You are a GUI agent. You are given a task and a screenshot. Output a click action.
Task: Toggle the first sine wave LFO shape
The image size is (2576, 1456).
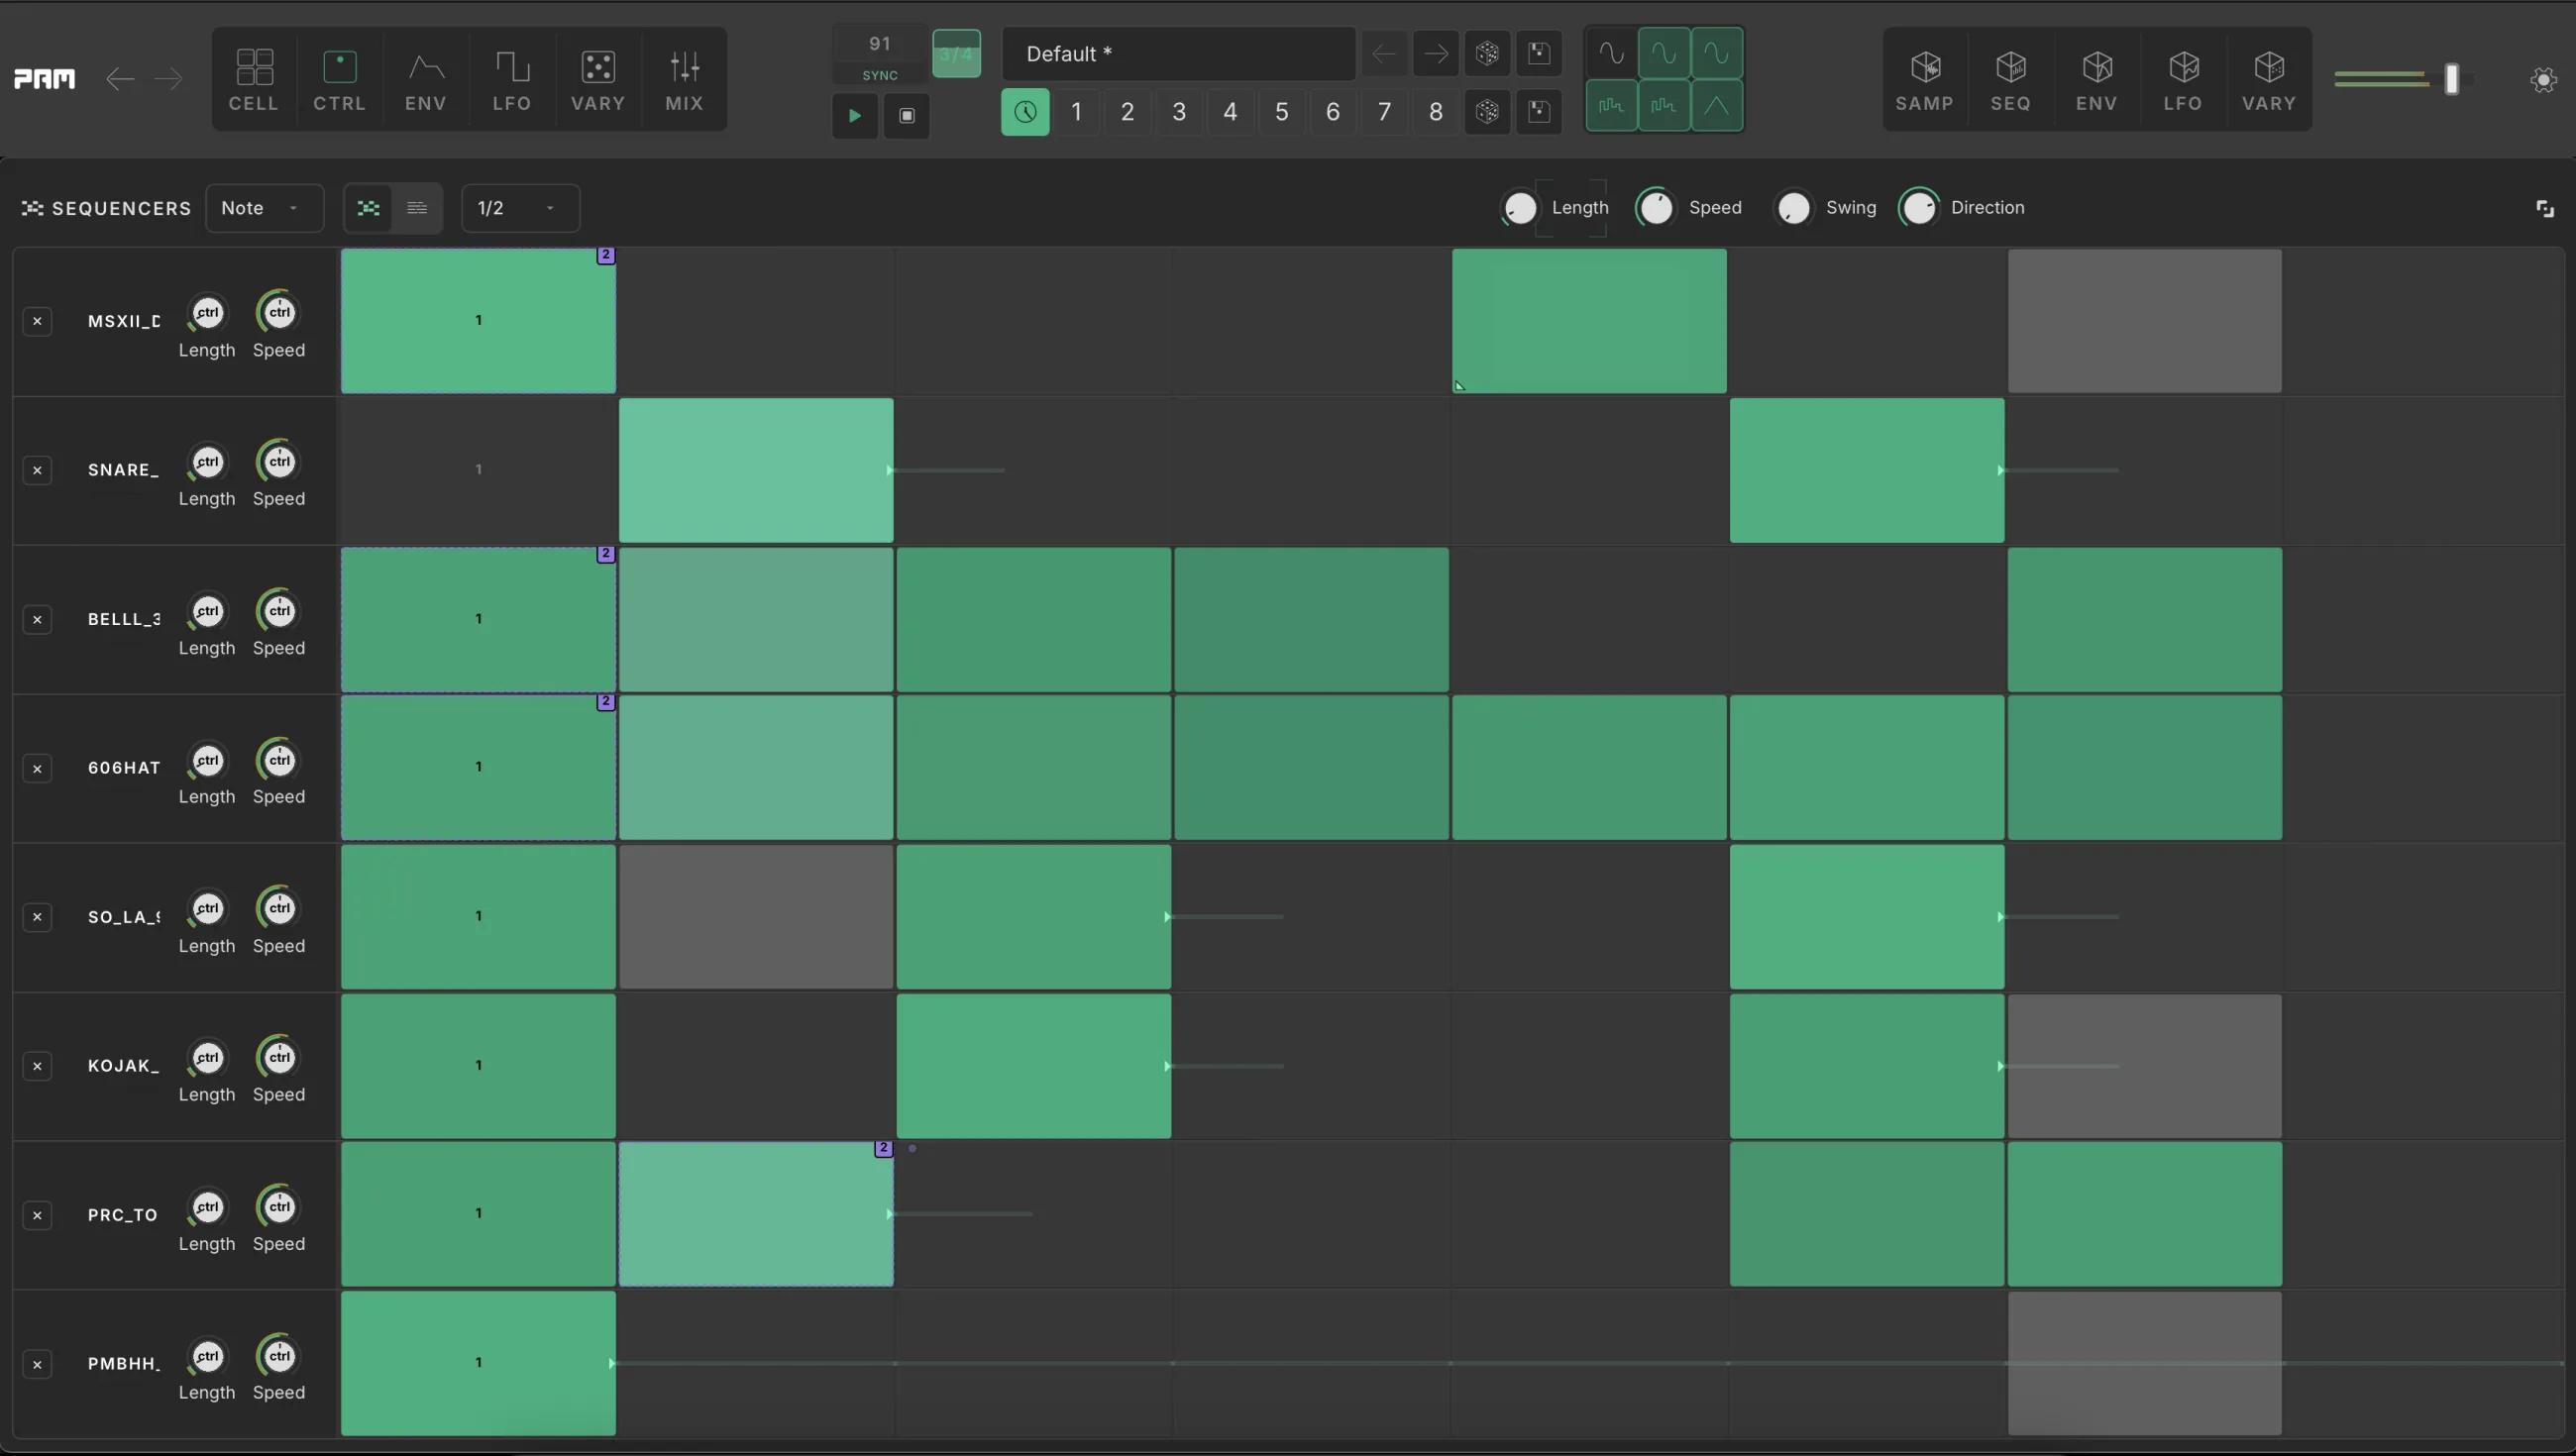(1611, 53)
